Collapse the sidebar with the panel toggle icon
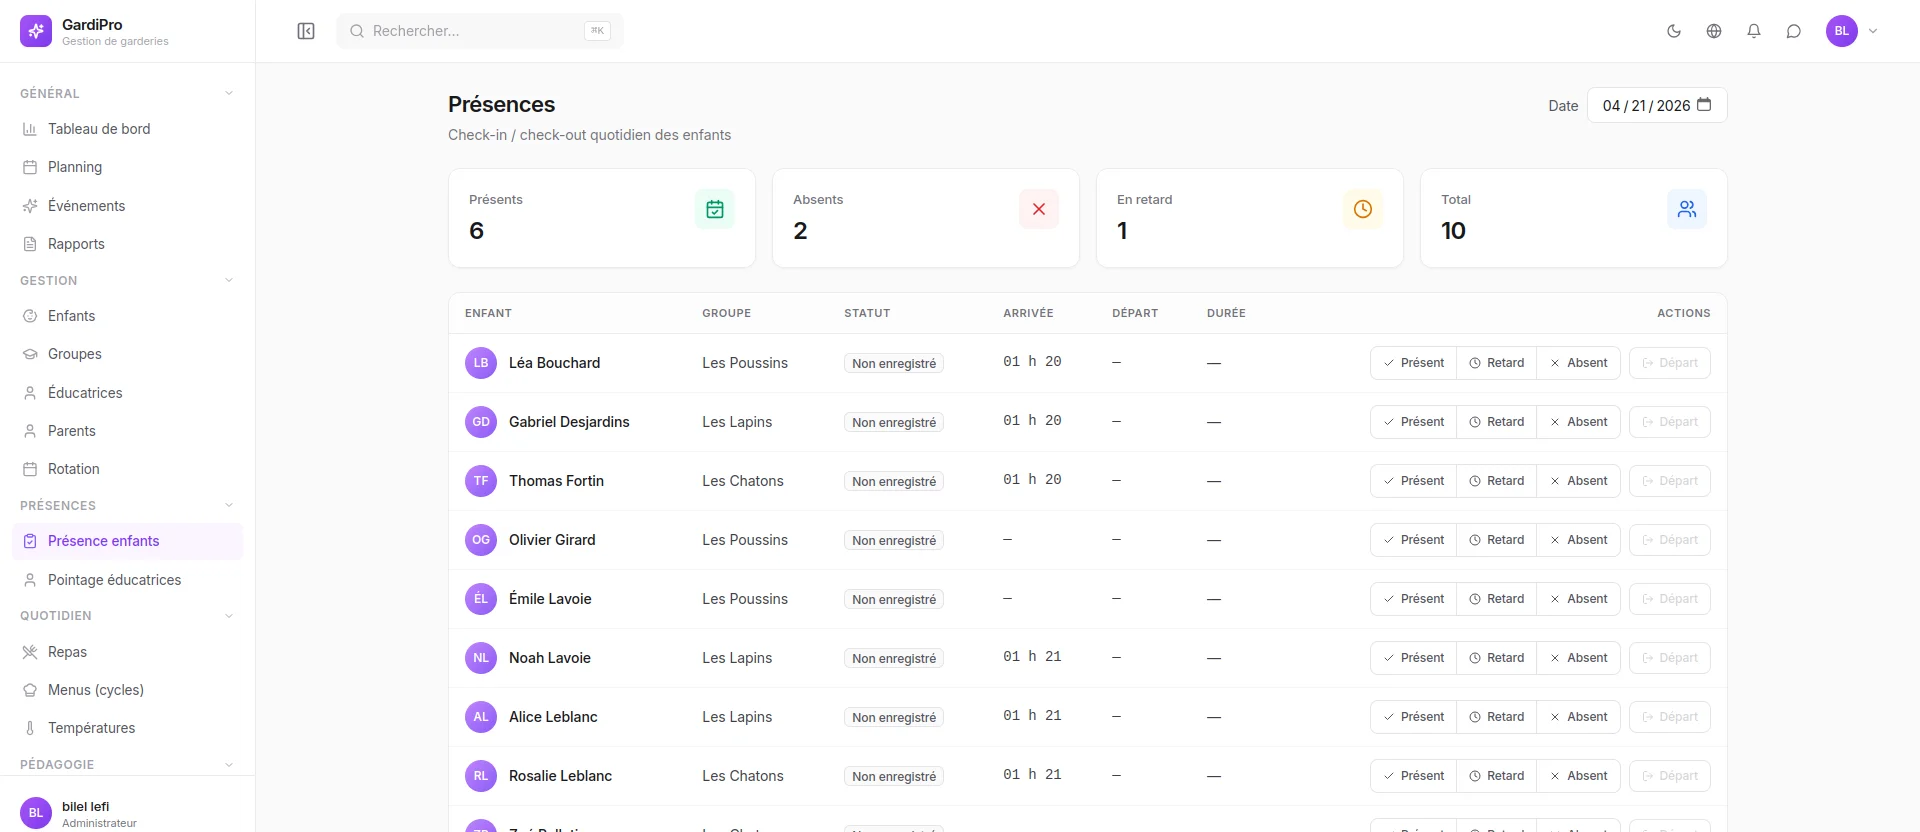1920x832 pixels. coord(306,31)
